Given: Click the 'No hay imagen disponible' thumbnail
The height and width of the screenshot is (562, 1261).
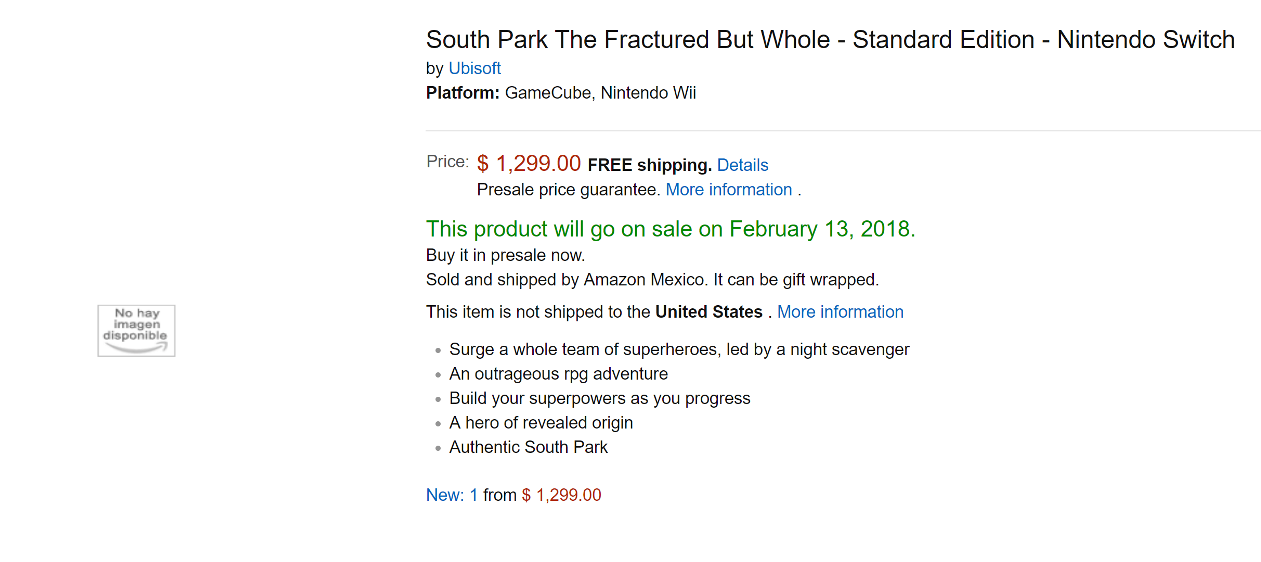Looking at the screenshot, I should [136, 331].
